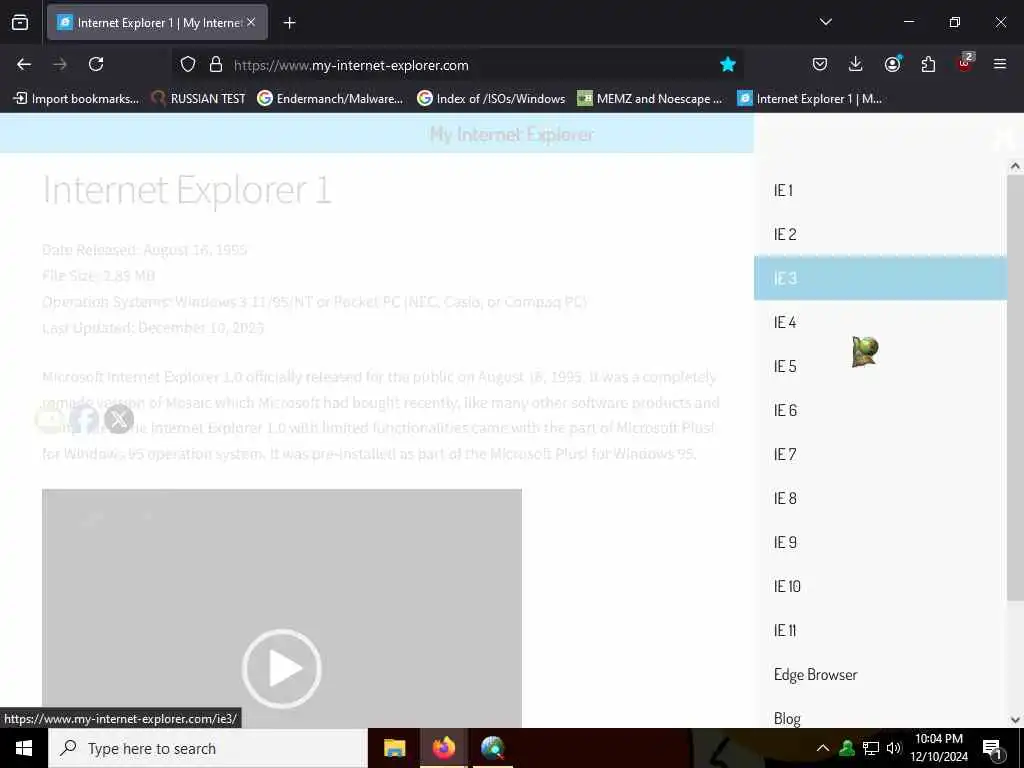The width and height of the screenshot is (1024, 768).
Task: Open the Extensions panel
Action: (928, 64)
